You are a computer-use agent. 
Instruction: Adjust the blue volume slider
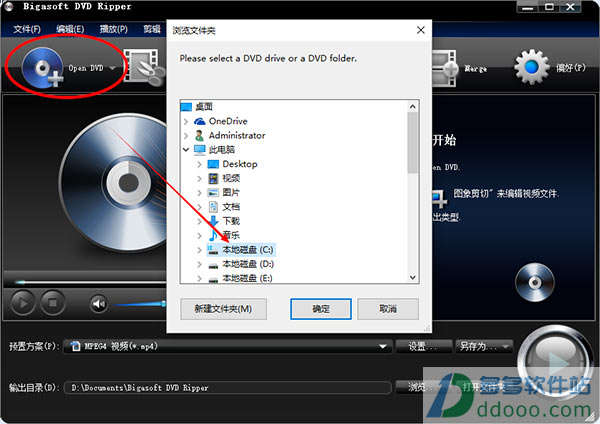pos(140,304)
